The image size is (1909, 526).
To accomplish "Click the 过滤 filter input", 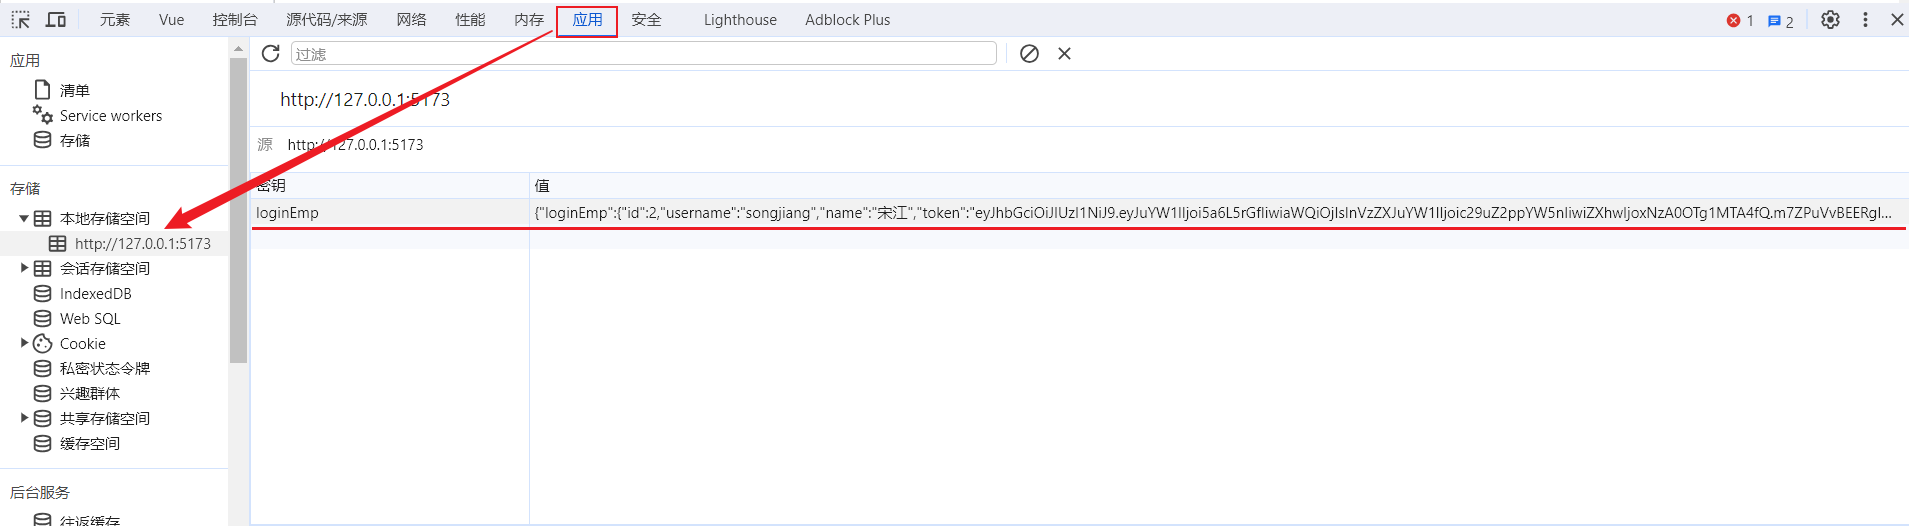I will [643, 54].
